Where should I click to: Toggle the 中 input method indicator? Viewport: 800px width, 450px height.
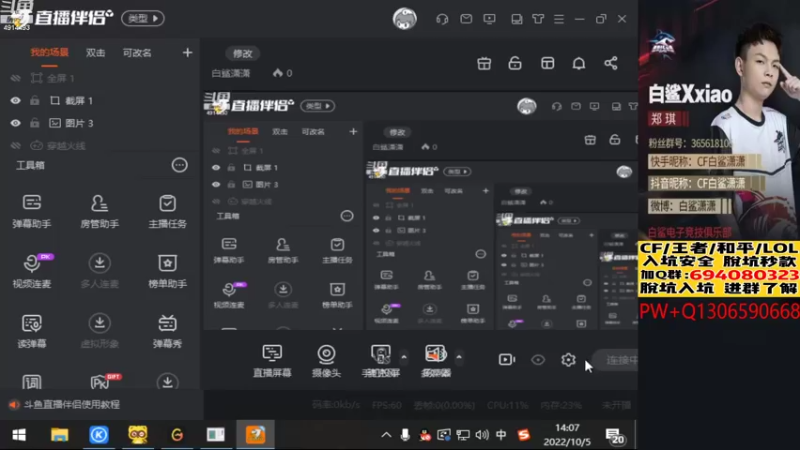click(x=501, y=435)
